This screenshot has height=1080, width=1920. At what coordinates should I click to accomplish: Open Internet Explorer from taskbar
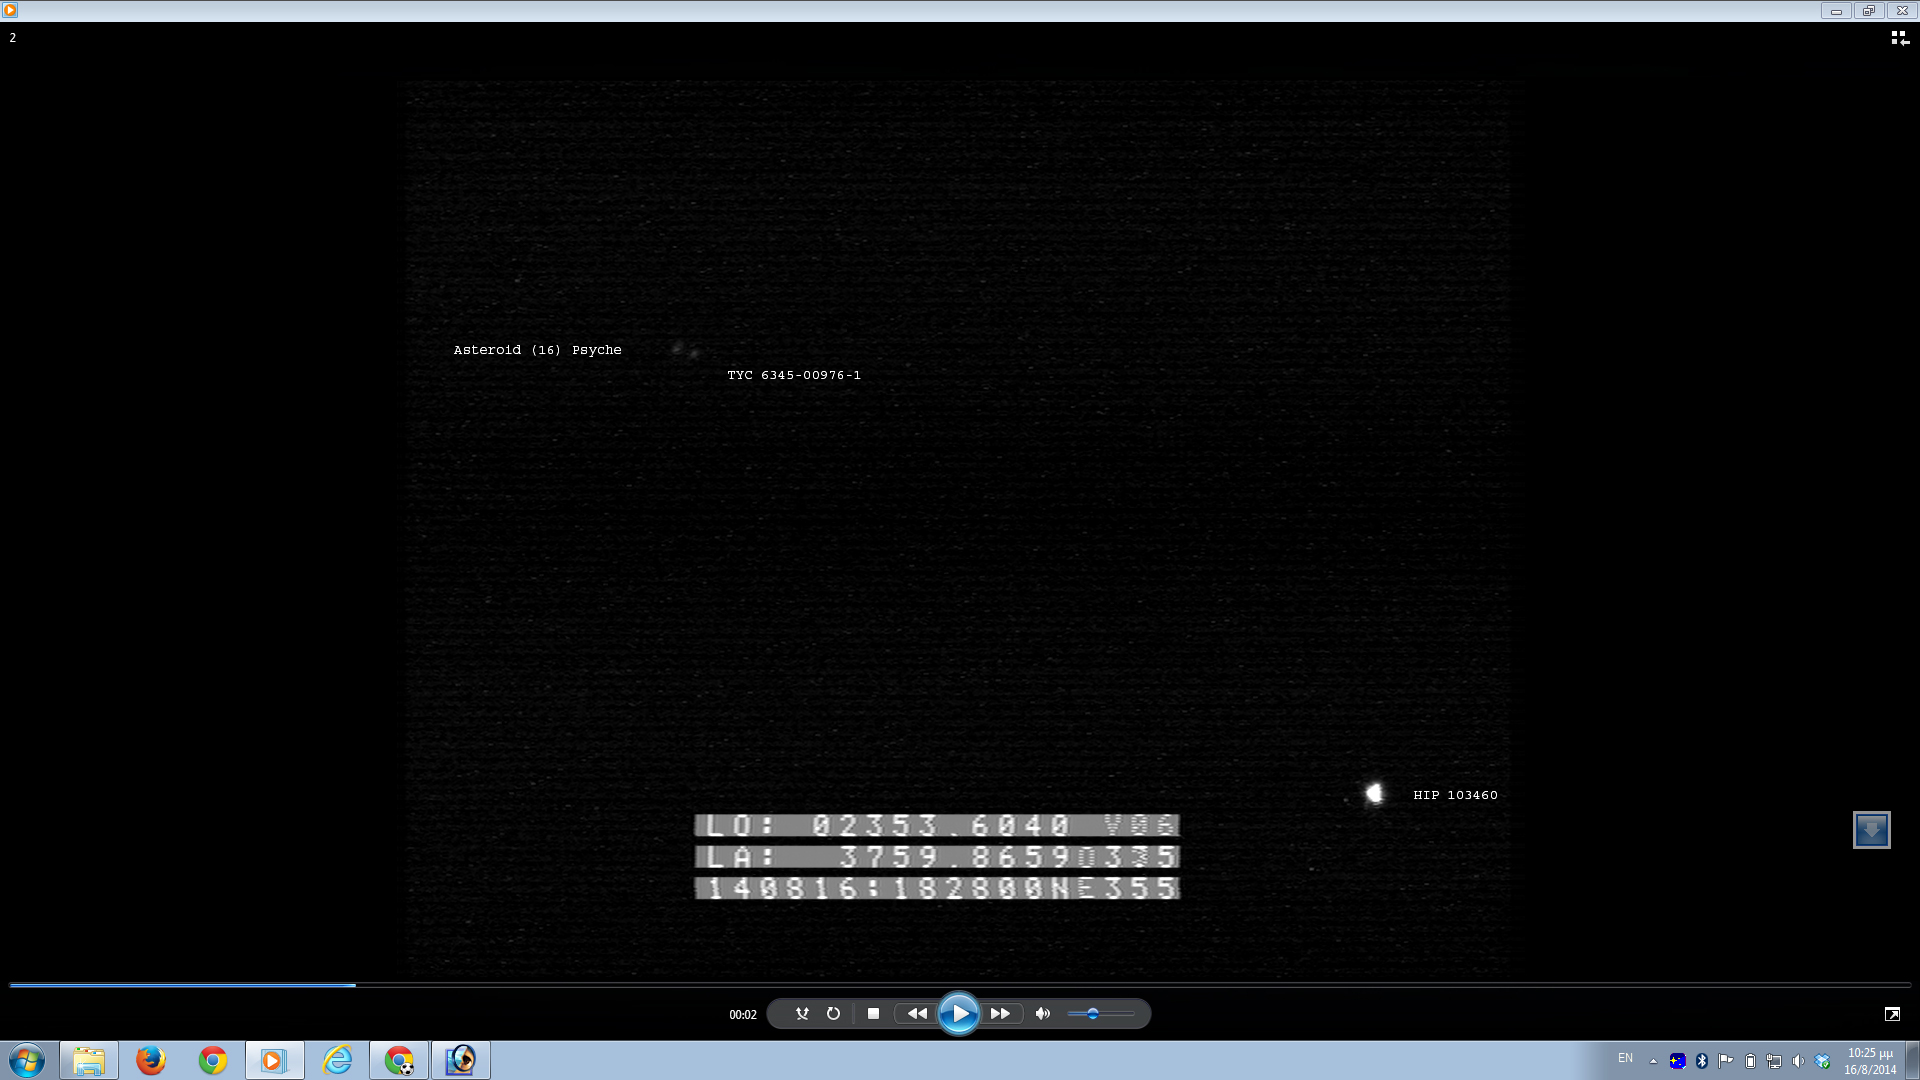tap(337, 1060)
